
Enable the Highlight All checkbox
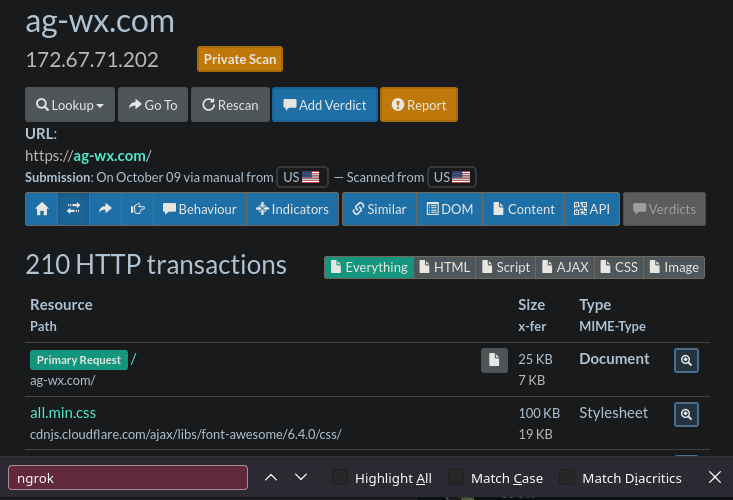pos(340,478)
